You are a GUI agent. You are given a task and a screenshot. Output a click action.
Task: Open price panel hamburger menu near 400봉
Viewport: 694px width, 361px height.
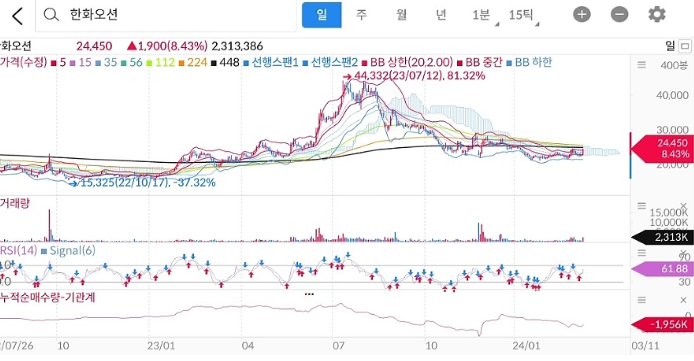(641, 65)
